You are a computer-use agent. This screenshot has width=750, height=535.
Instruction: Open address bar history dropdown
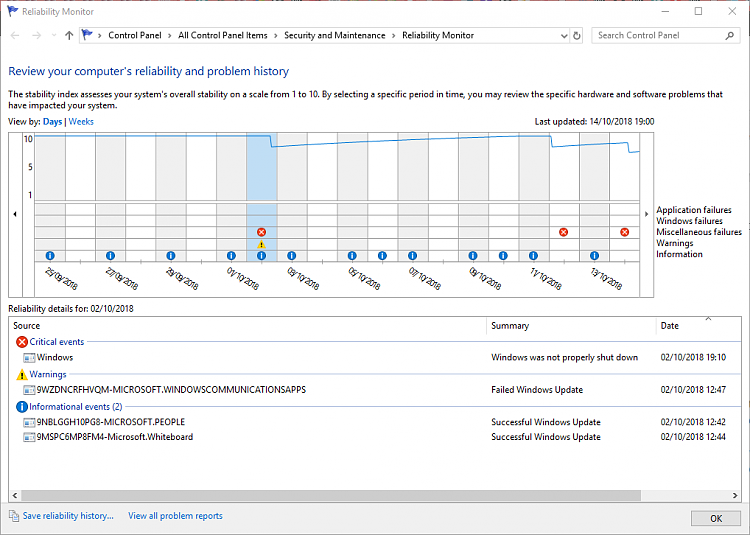[564, 36]
